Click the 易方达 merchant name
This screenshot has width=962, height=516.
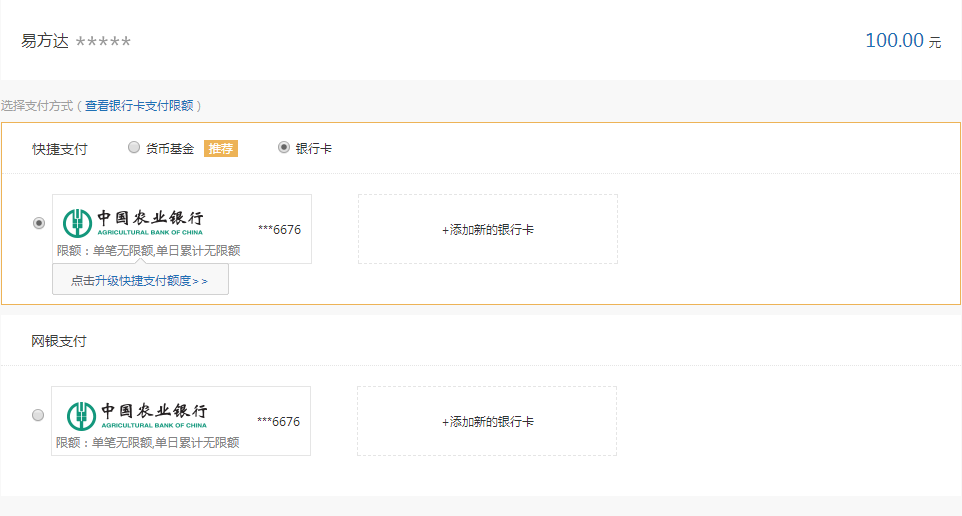click(x=45, y=41)
